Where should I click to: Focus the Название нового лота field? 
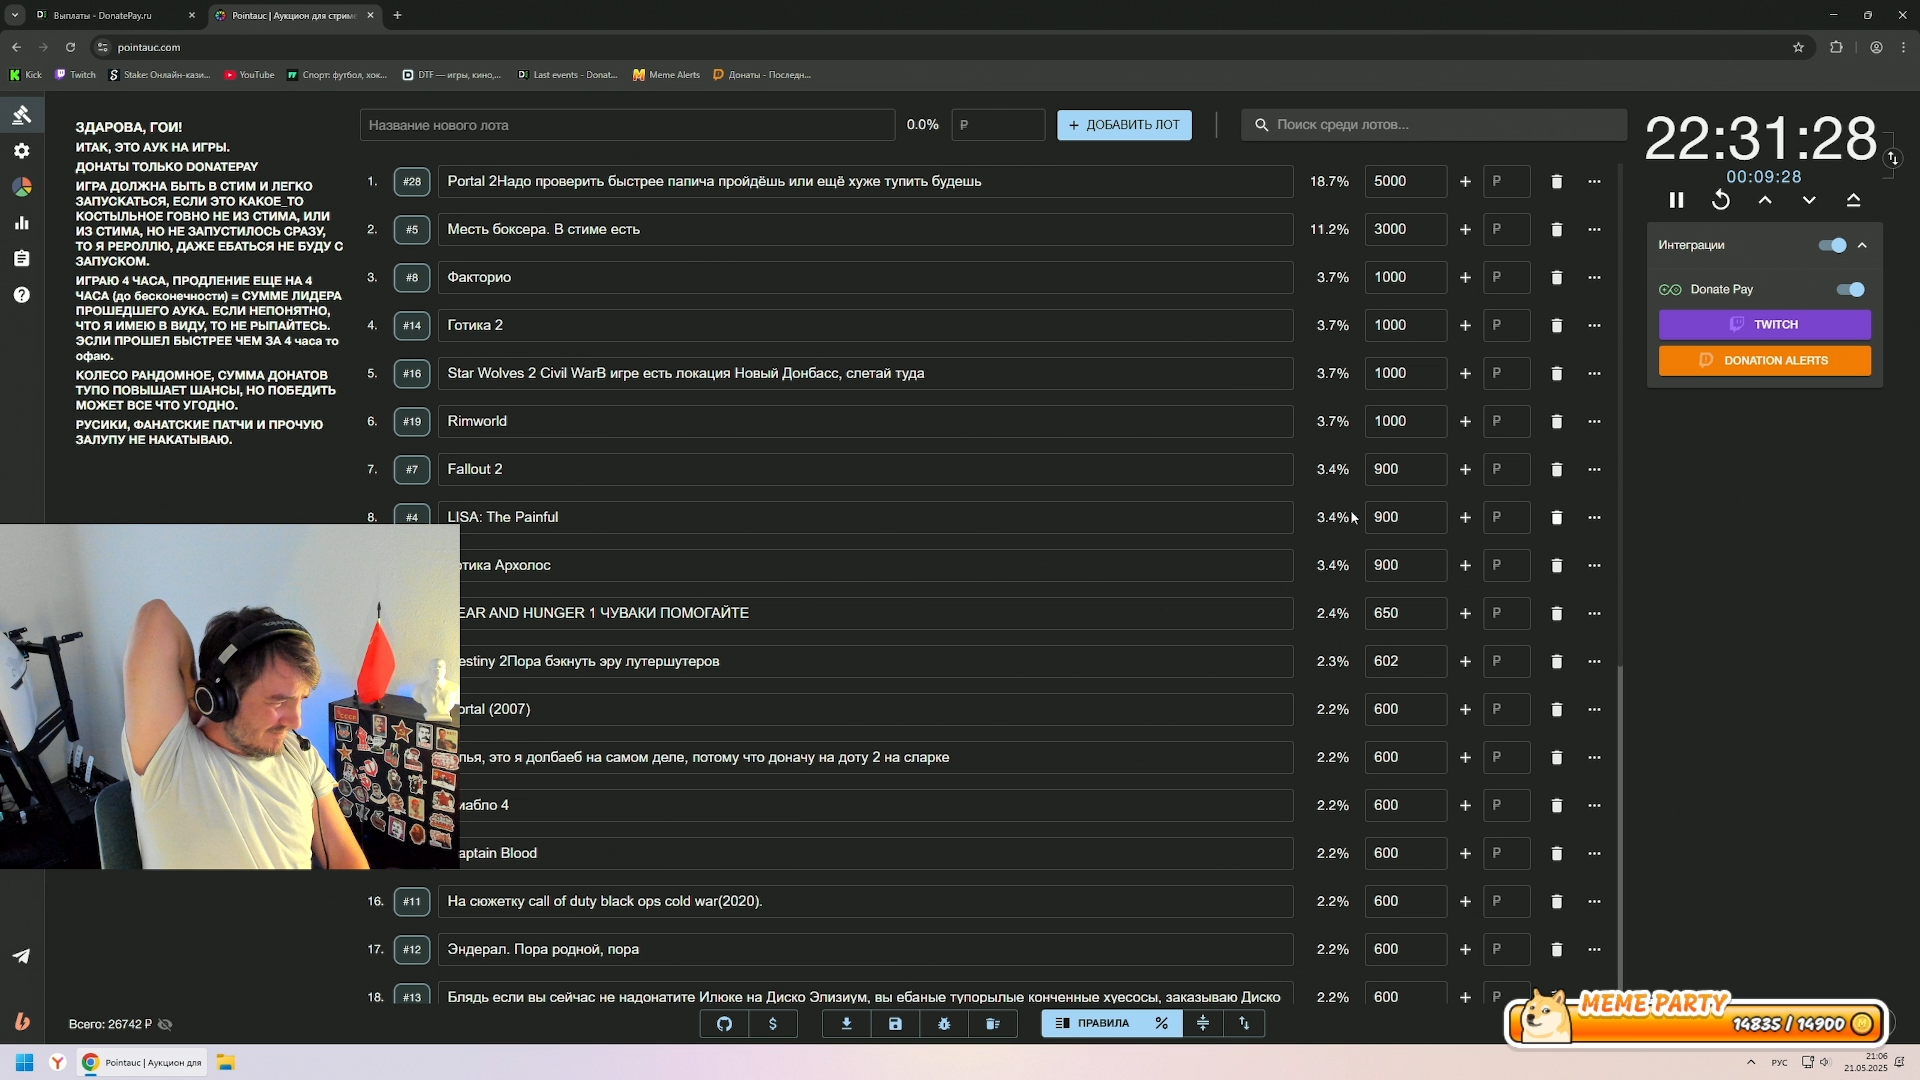click(x=627, y=125)
